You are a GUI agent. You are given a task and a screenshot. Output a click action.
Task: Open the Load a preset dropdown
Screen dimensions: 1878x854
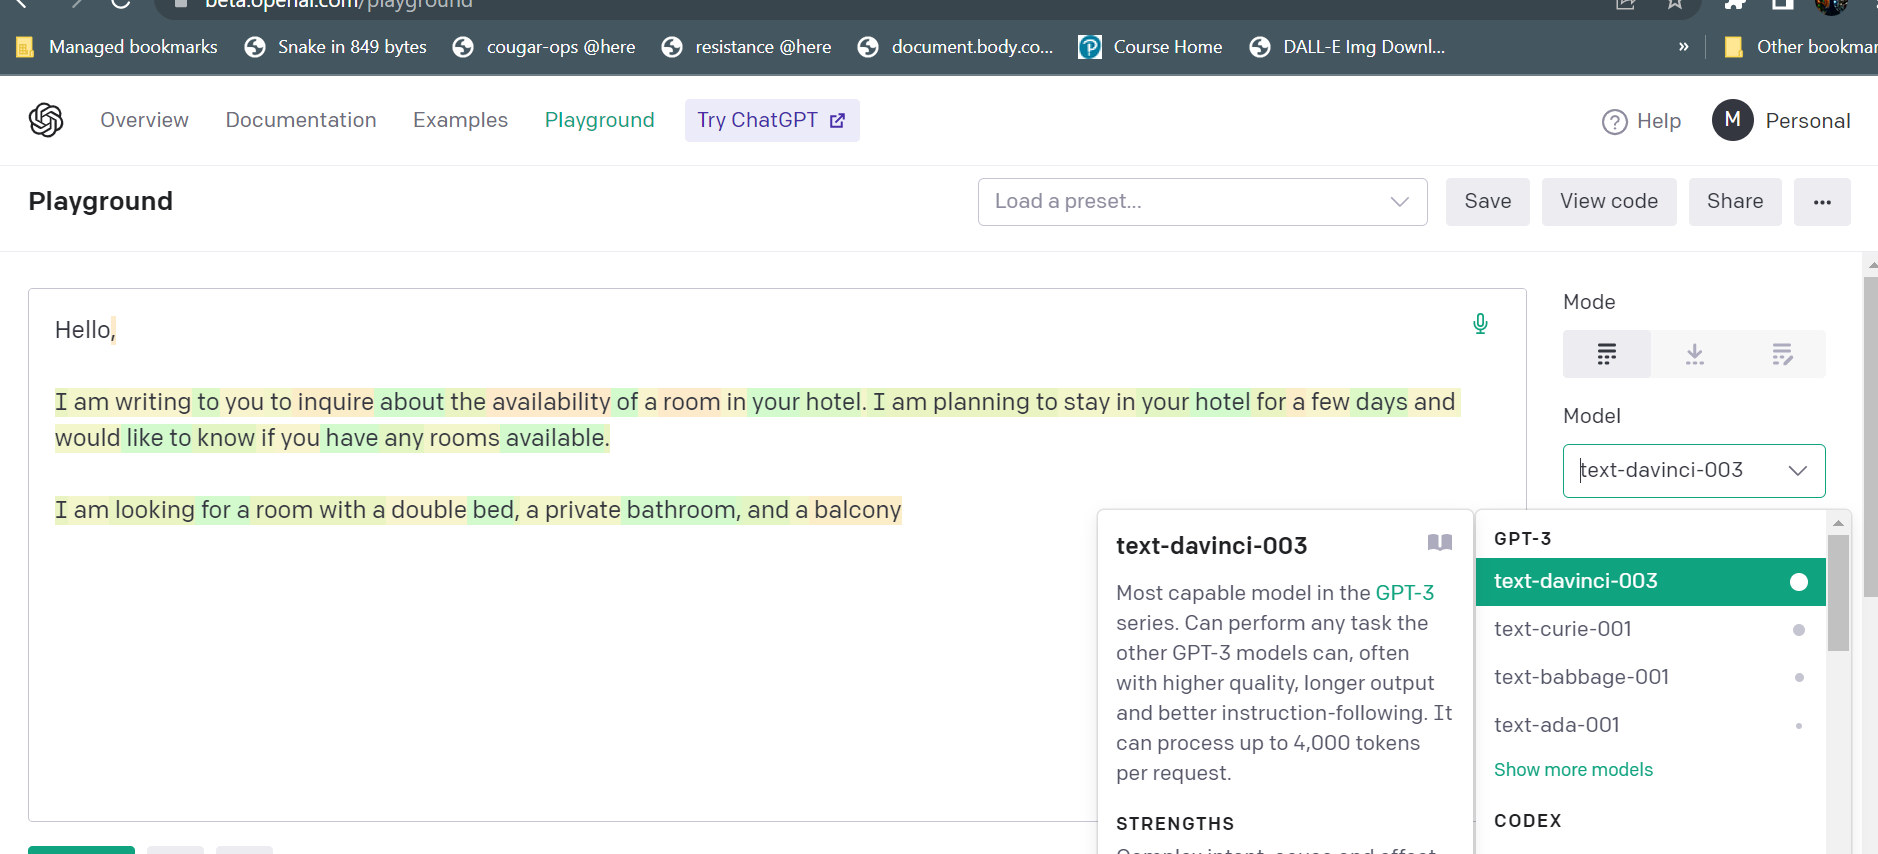(x=1202, y=202)
